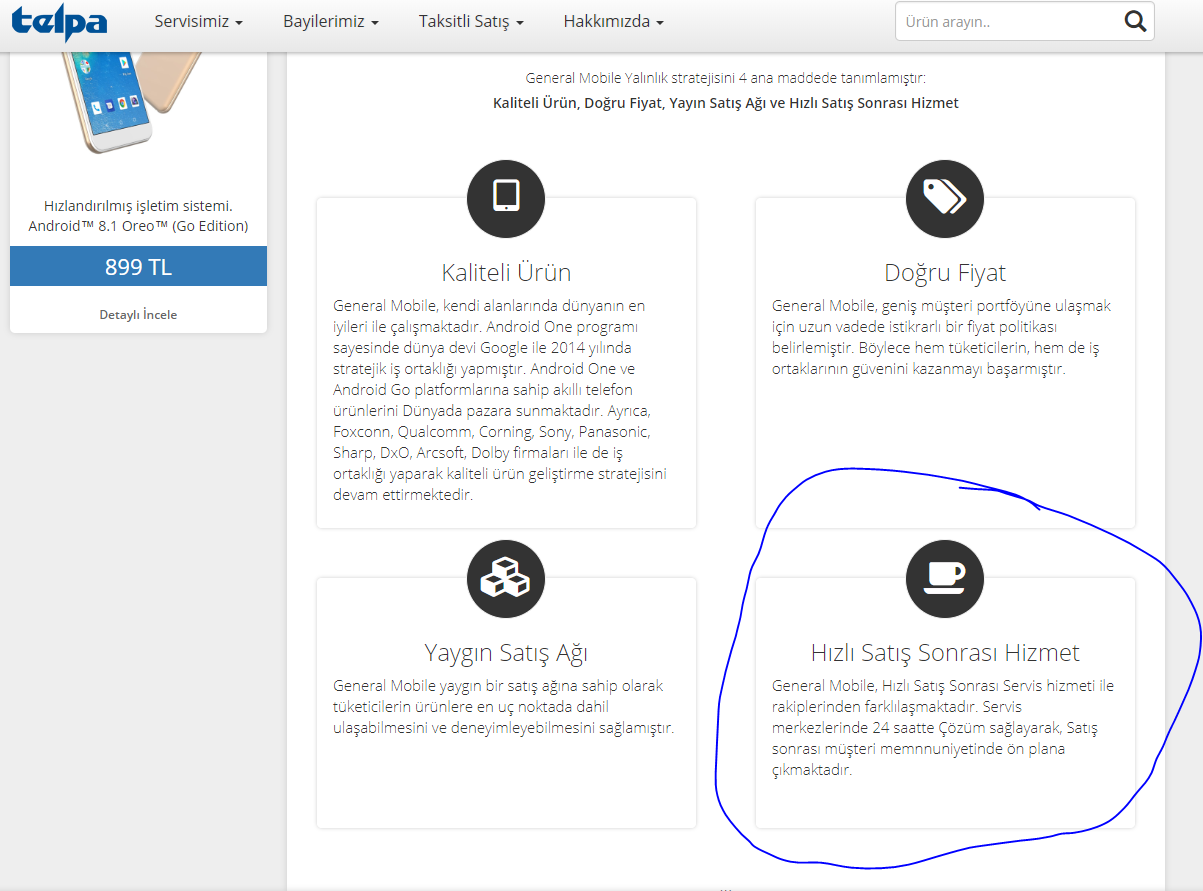This screenshot has height=891, width=1203.
Task: Click the stacked boxes icon above Yaygın Satış Ağı
Action: [x=506, y=579]
